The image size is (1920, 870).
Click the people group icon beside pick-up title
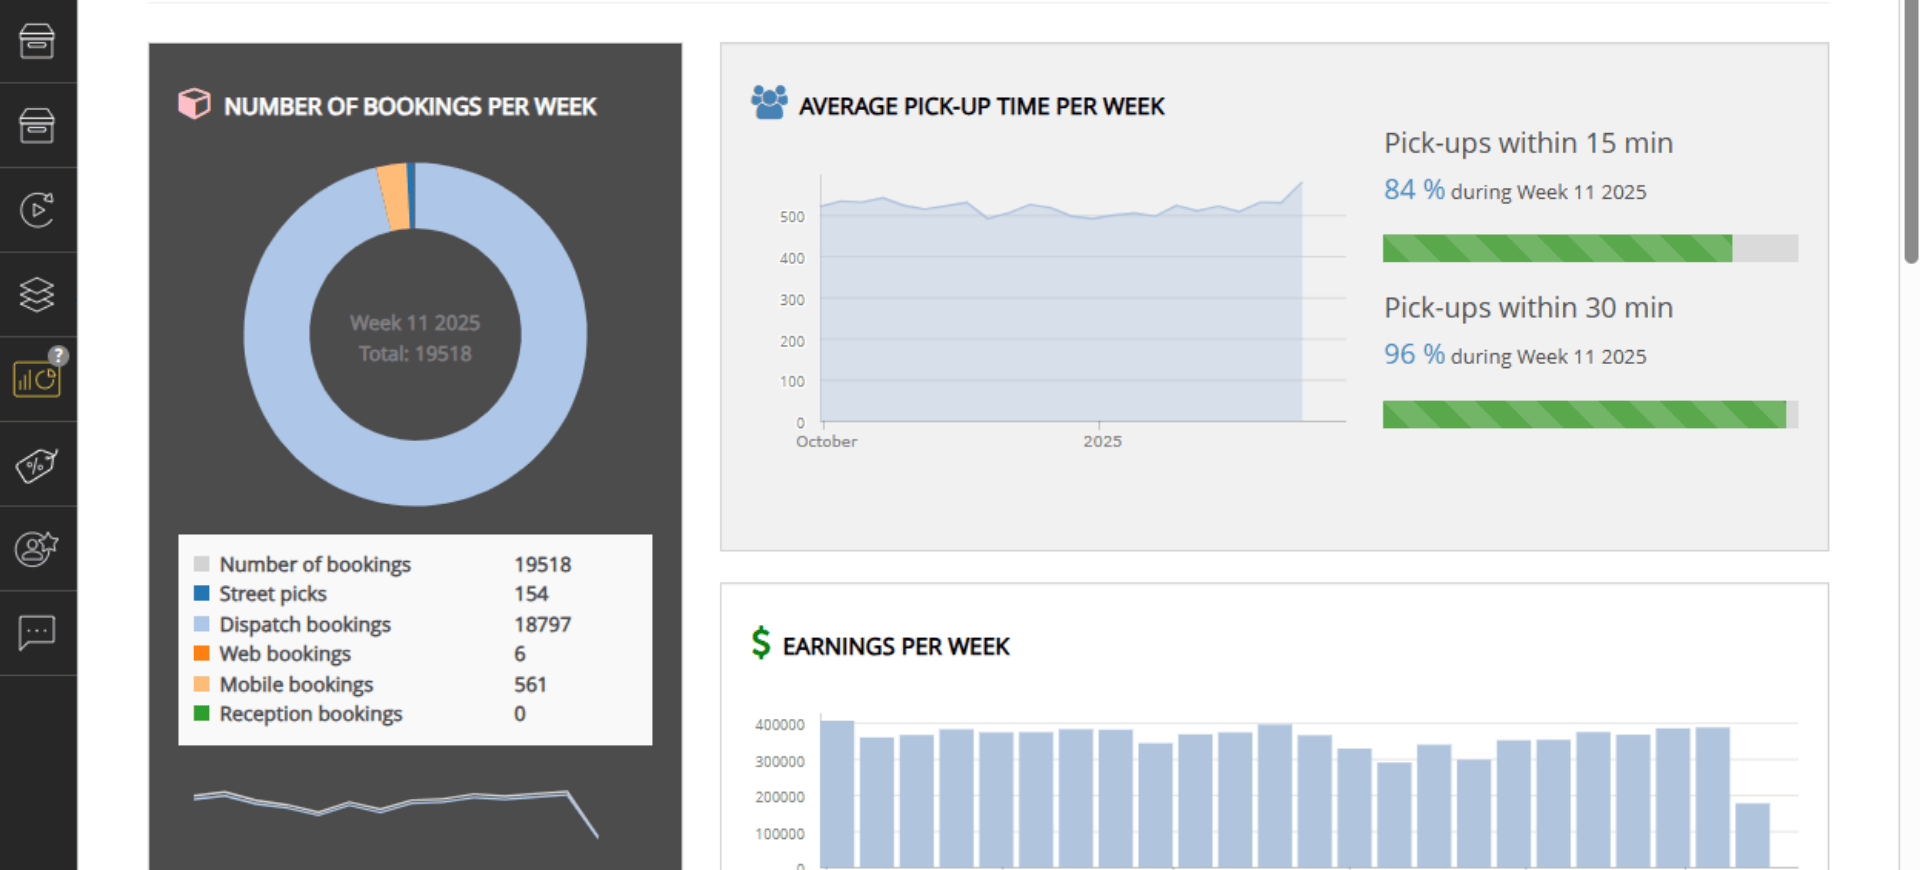click(769, 102)
